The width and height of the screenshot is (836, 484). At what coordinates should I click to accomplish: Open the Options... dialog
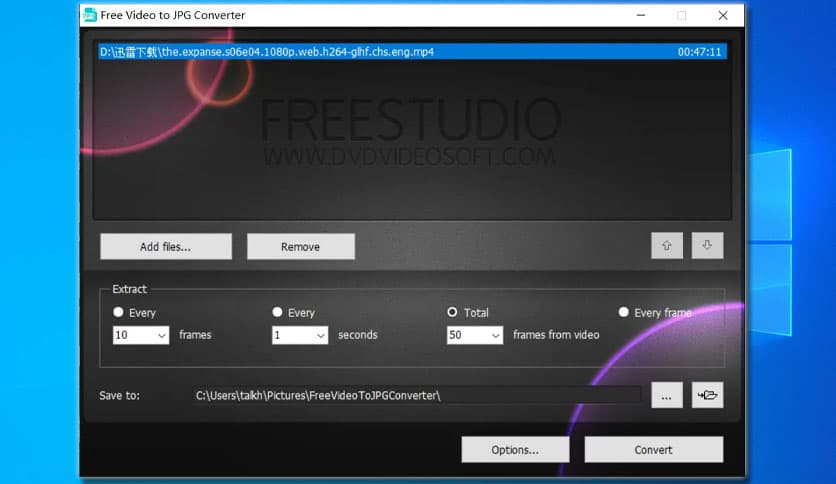point(515,450)
